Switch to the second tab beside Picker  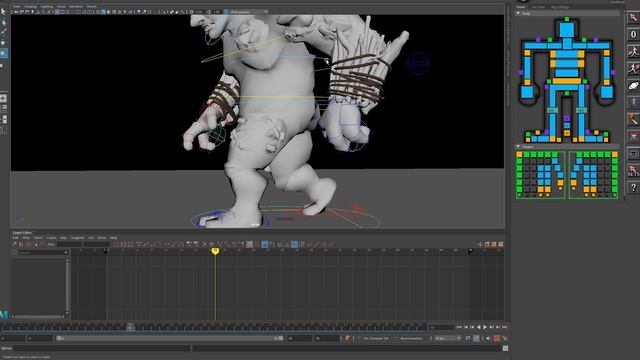click(x=538, y=7)
